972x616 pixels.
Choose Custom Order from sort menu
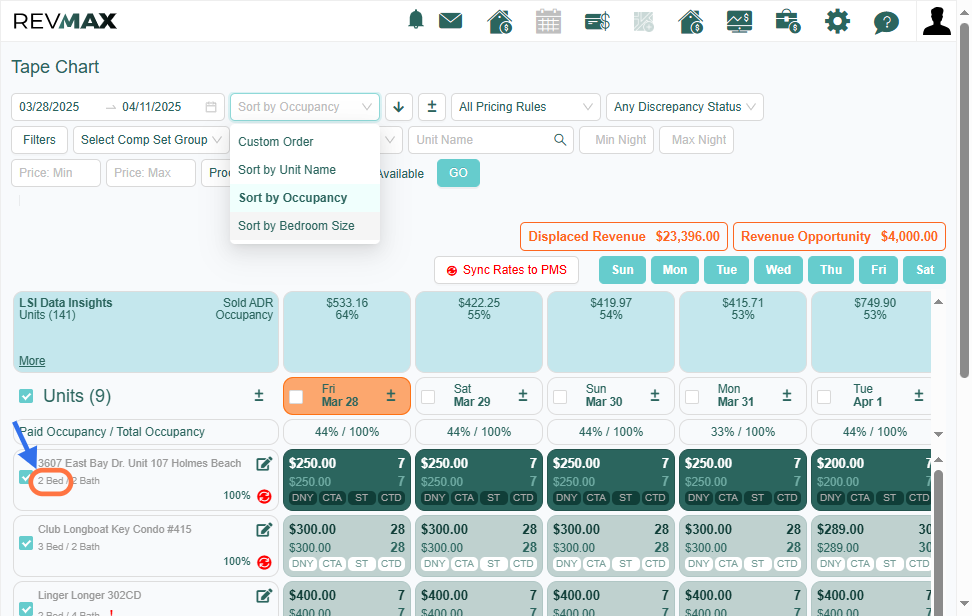(304, 142)
